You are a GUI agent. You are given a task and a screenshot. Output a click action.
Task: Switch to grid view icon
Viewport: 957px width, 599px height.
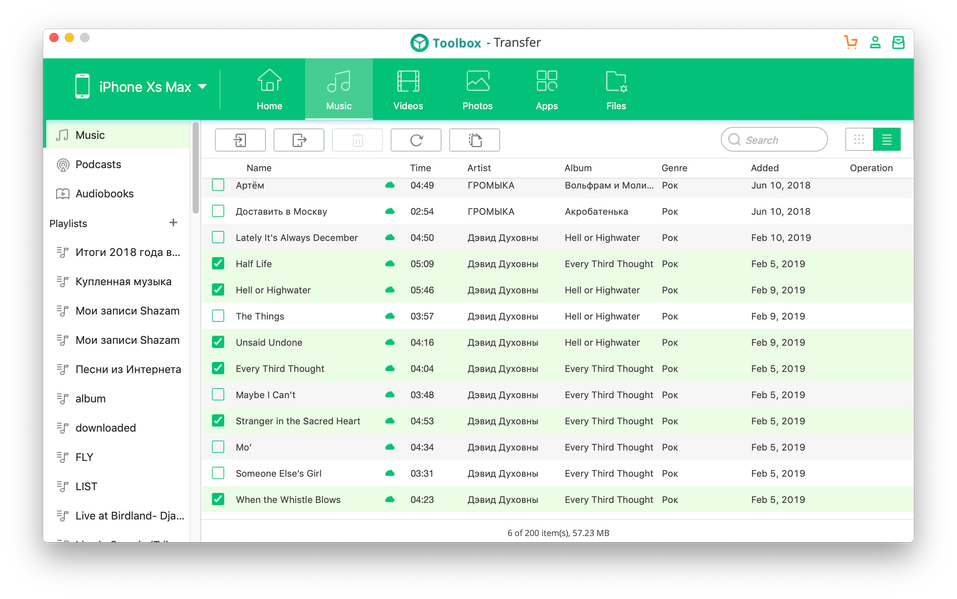coord(859,140)
